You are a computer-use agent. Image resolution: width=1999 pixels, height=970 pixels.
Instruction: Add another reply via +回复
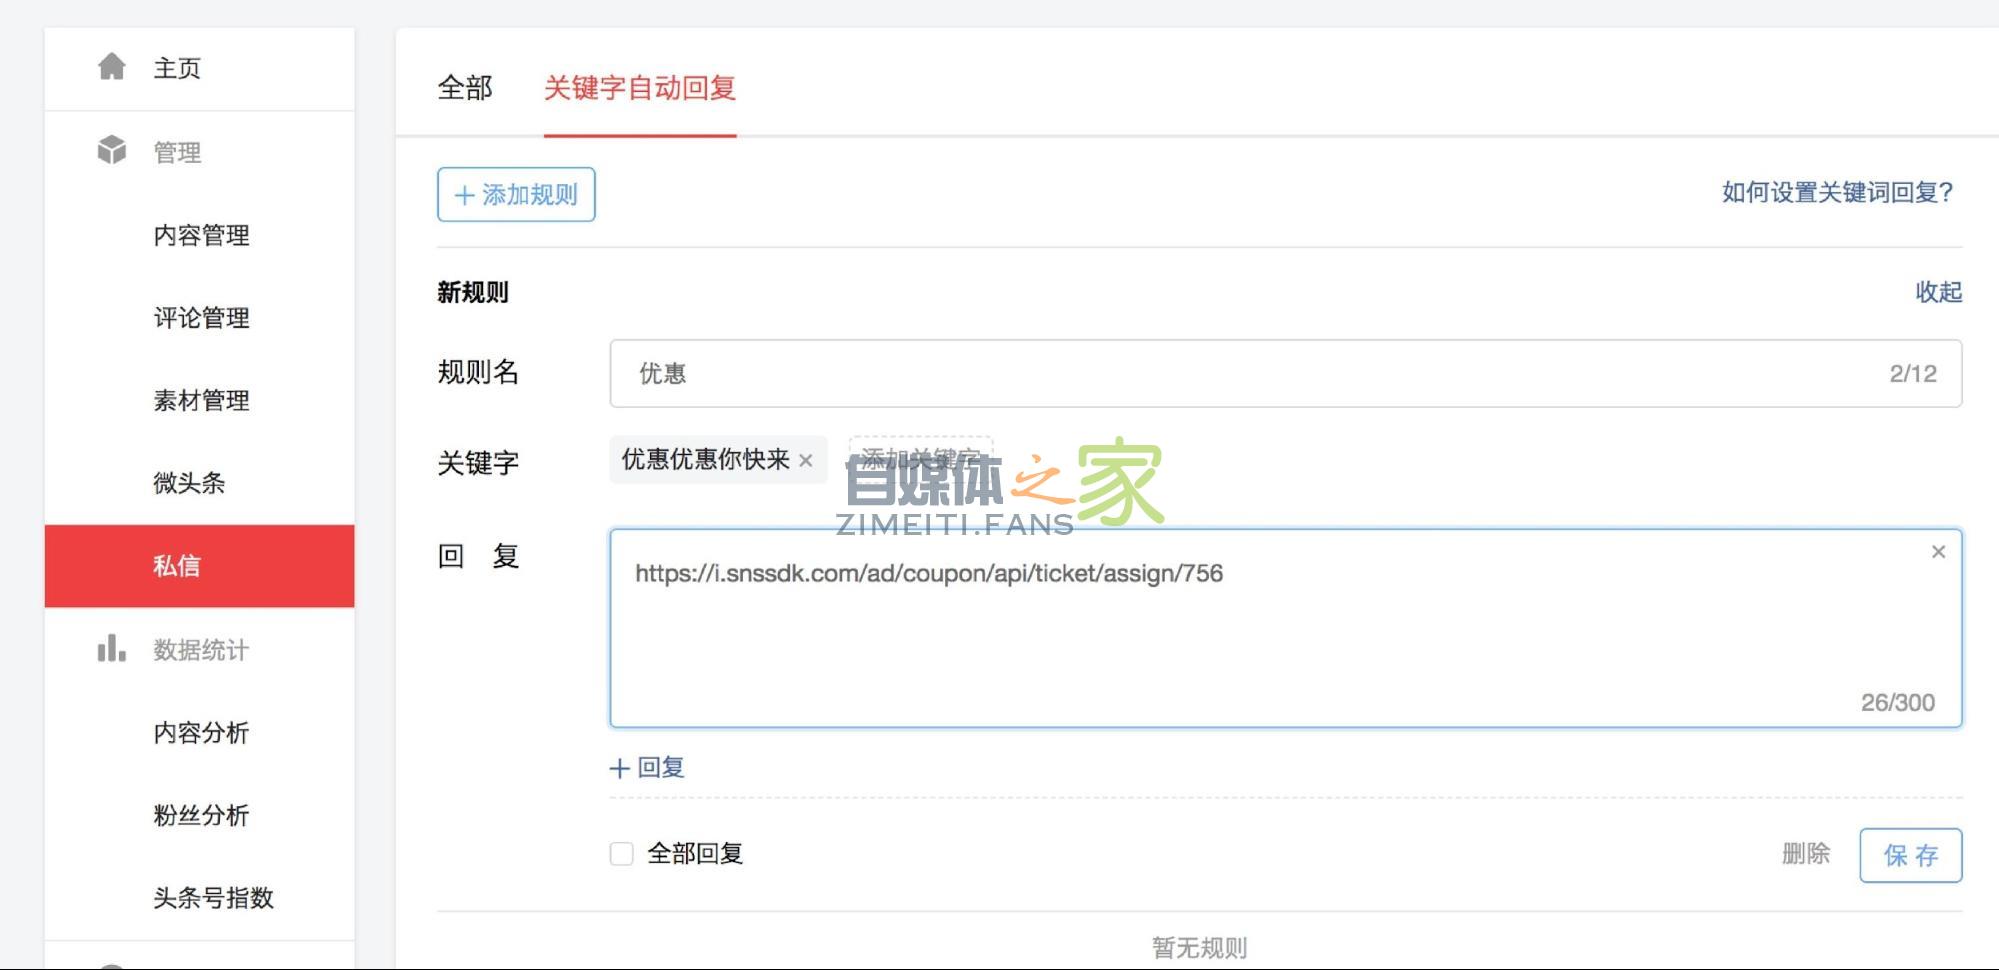pyautogui.click(x=647, y=767)
